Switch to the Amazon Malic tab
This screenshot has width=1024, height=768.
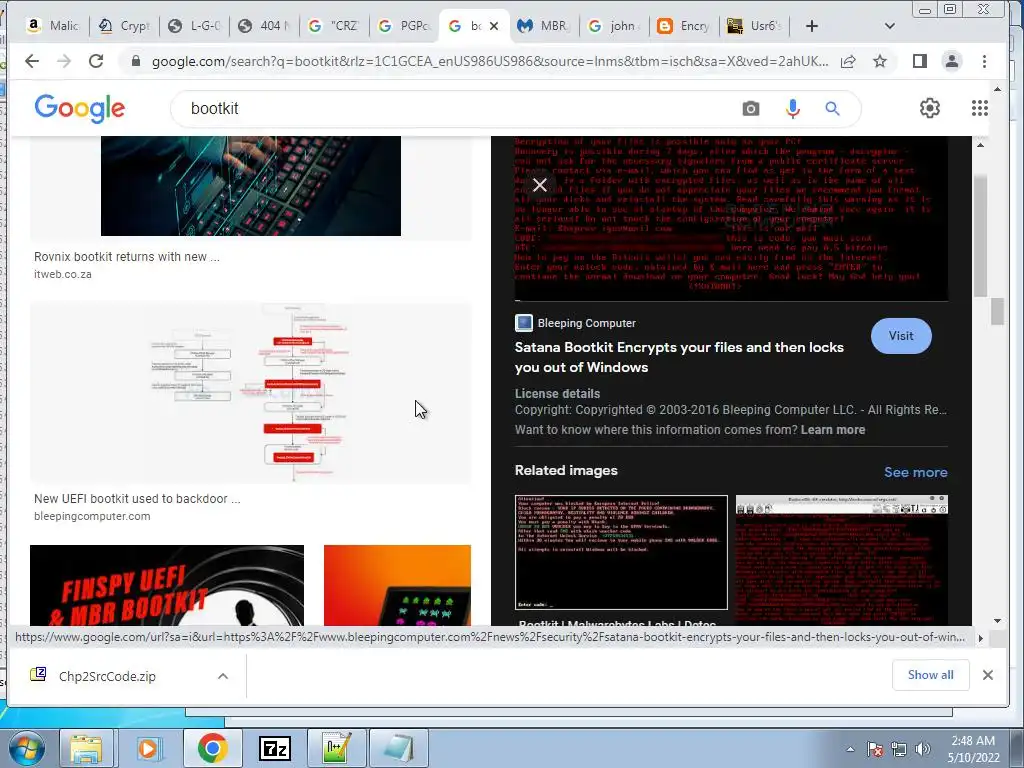tap(54, 26)
